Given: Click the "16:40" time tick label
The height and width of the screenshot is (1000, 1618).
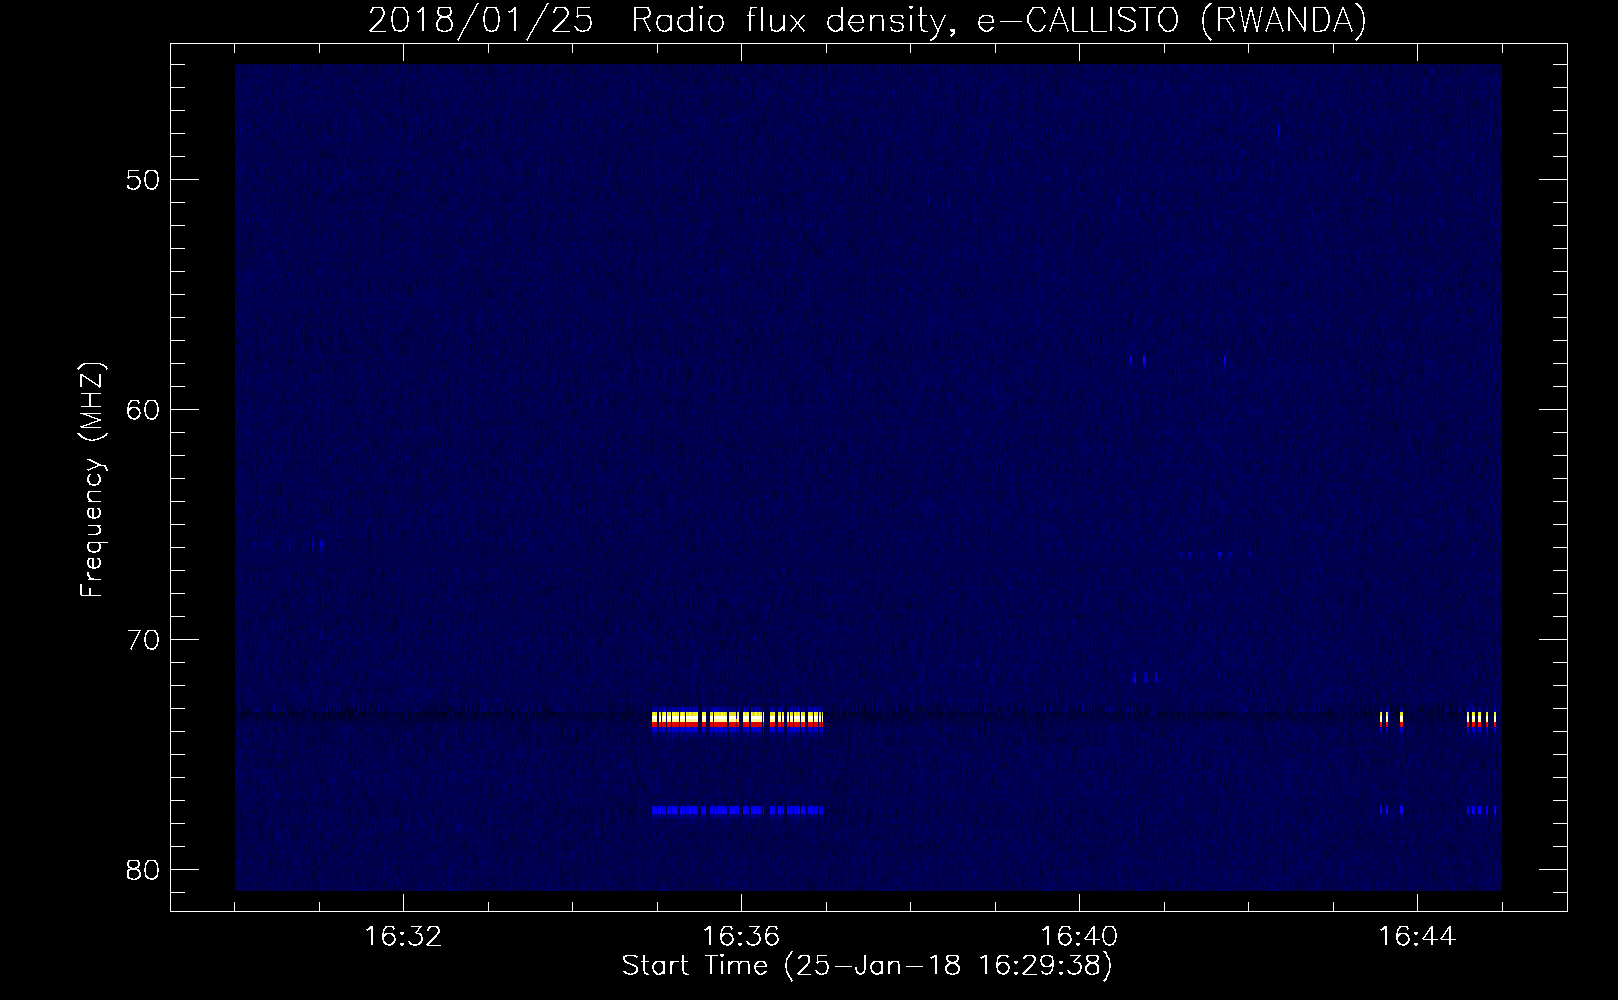Looking at the screenshot, I should pyautogui.click(x=1079, y=937).
